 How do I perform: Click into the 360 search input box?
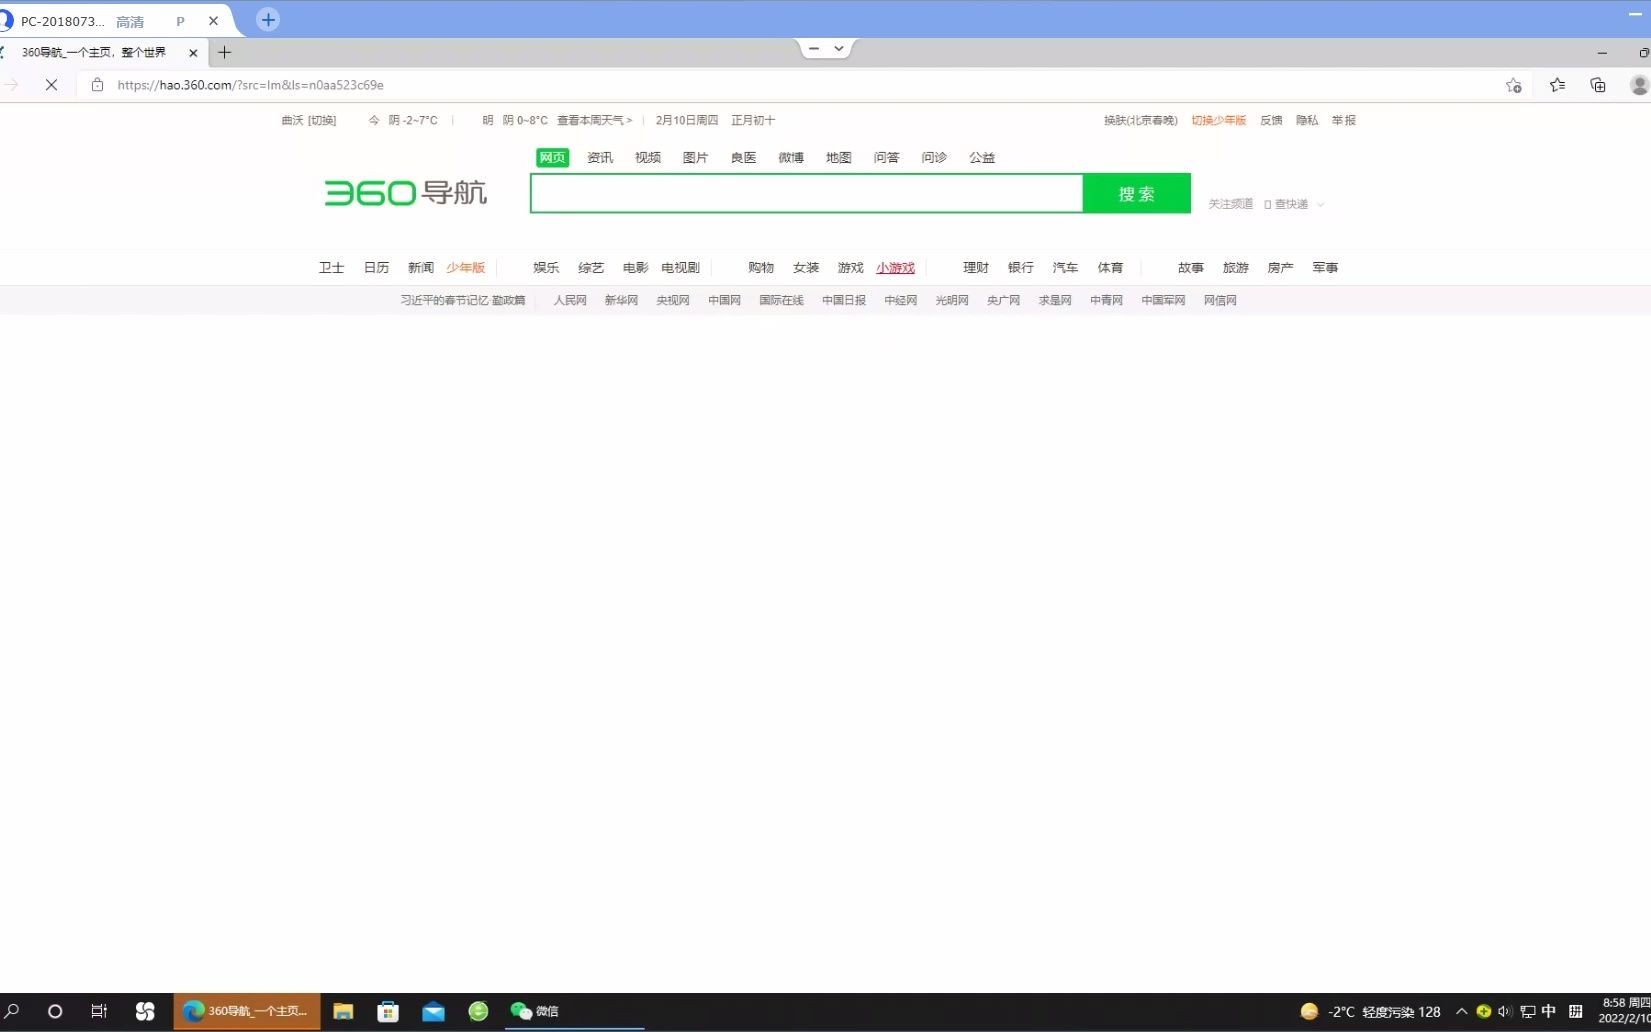point(807,193)
